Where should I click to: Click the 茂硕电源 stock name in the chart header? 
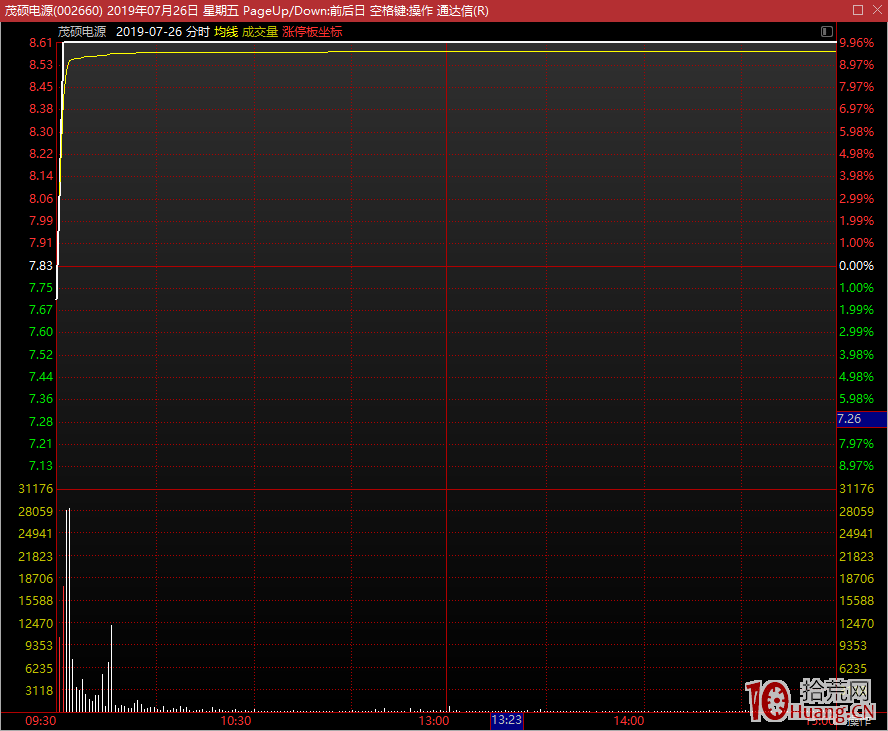click(x=82, y=32)
